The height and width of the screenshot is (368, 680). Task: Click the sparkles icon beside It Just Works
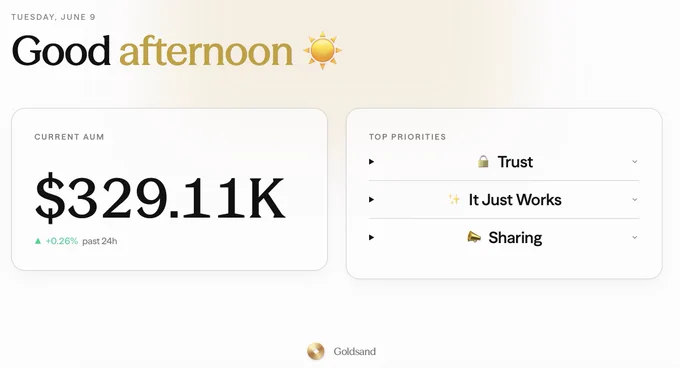pyautogui.click(x=454, y=199)
